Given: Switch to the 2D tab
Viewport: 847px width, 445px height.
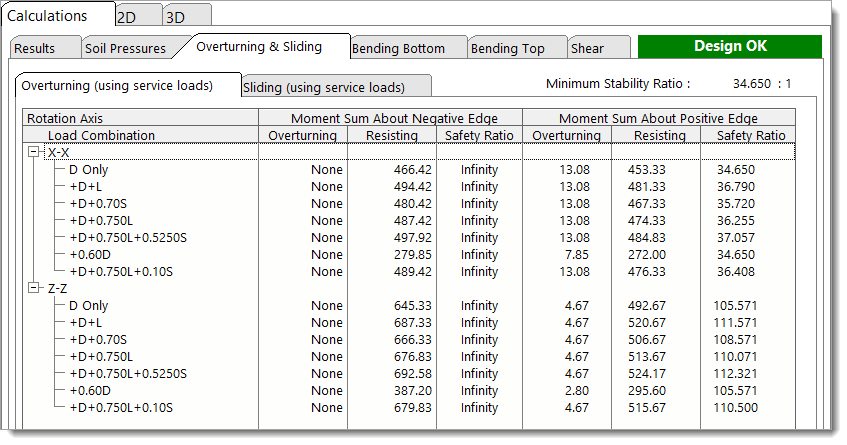Looking at the screenshot, I should [127, 17].
